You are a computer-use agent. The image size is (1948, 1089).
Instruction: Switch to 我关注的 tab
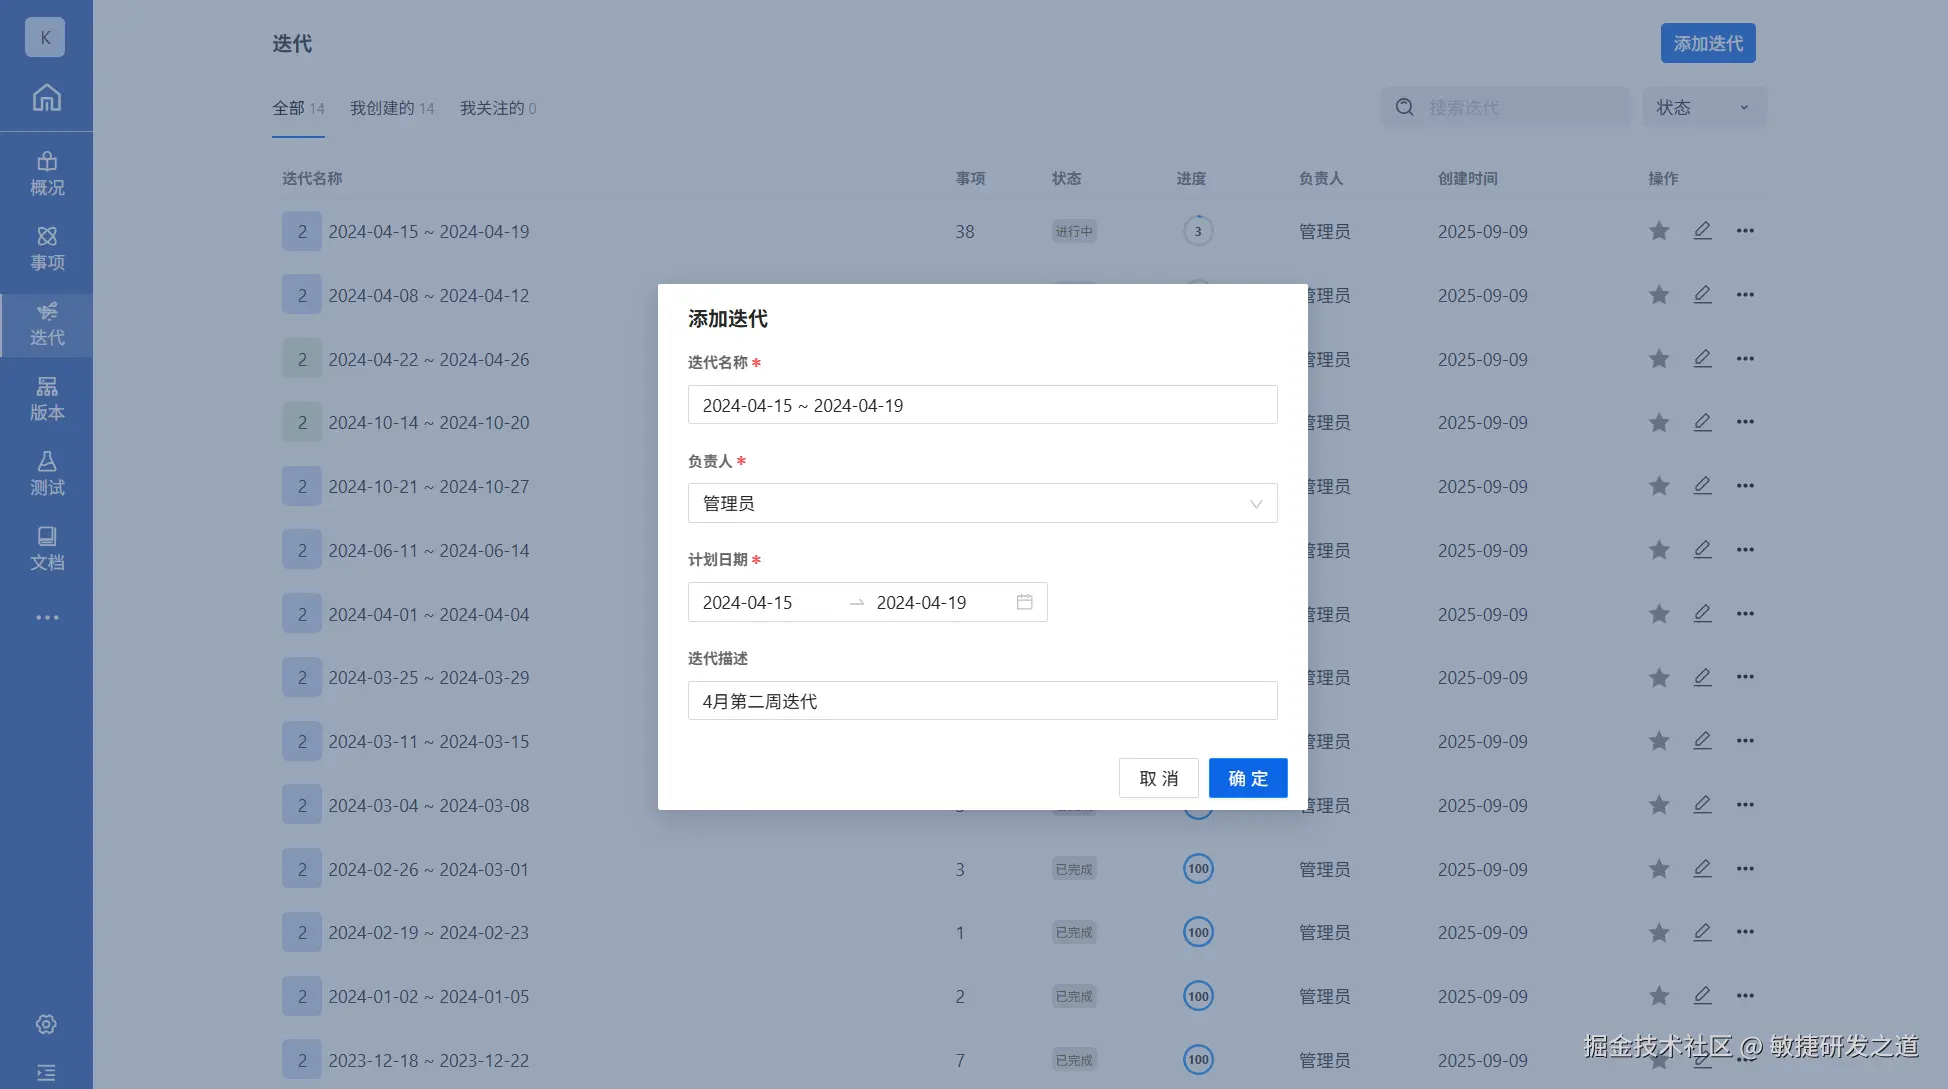tap(497, 108)
